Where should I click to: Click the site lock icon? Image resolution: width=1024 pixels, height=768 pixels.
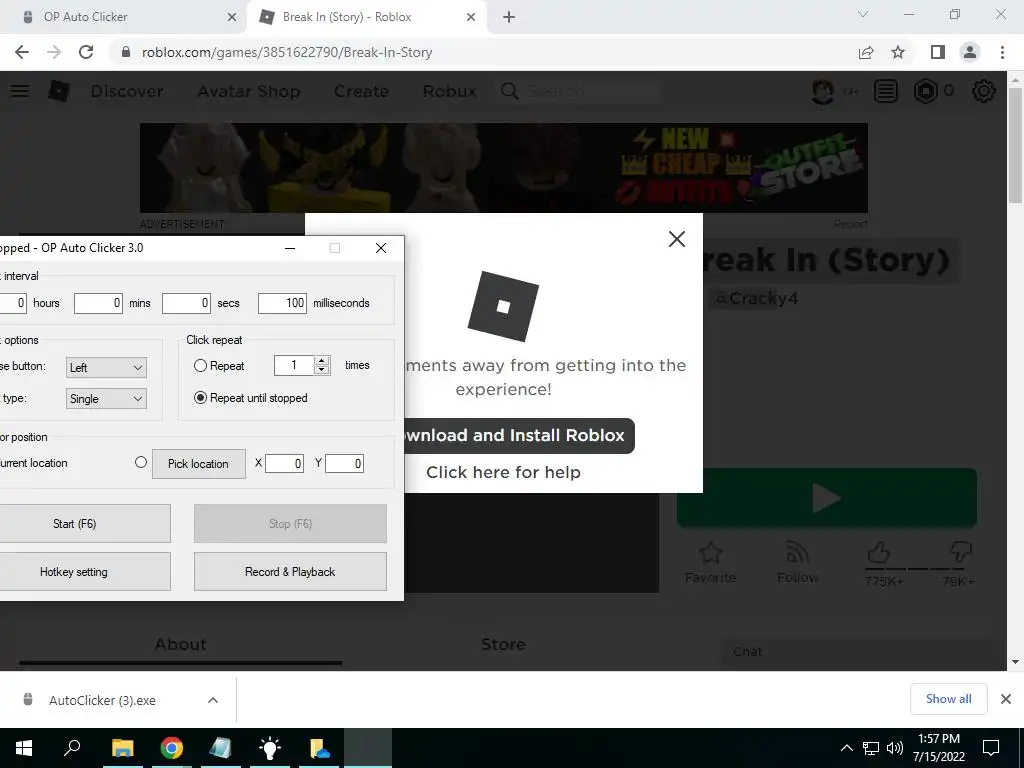click(126, 52)
